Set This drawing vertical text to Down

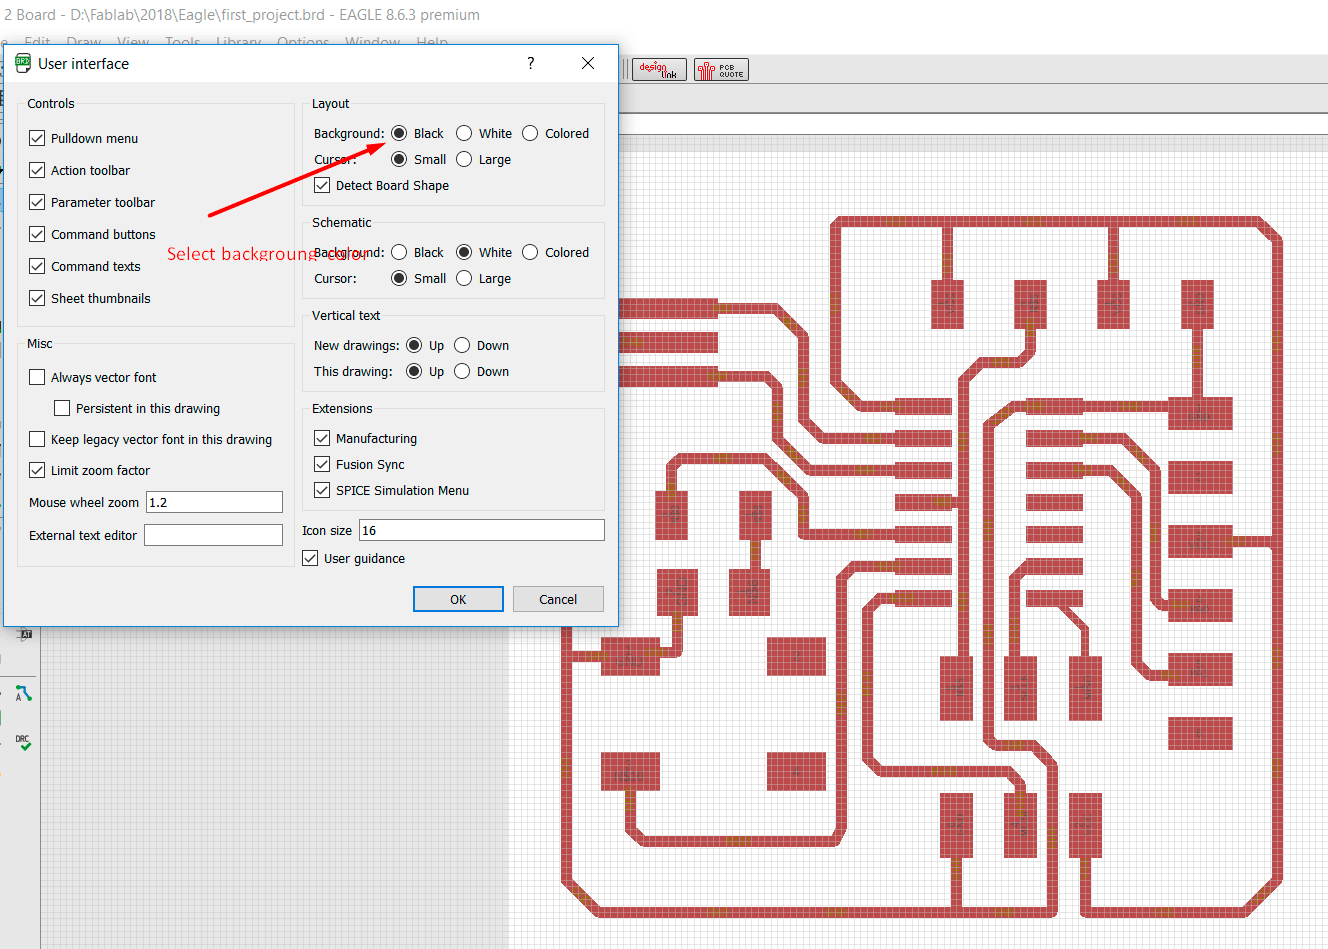[x=462, y=371]
